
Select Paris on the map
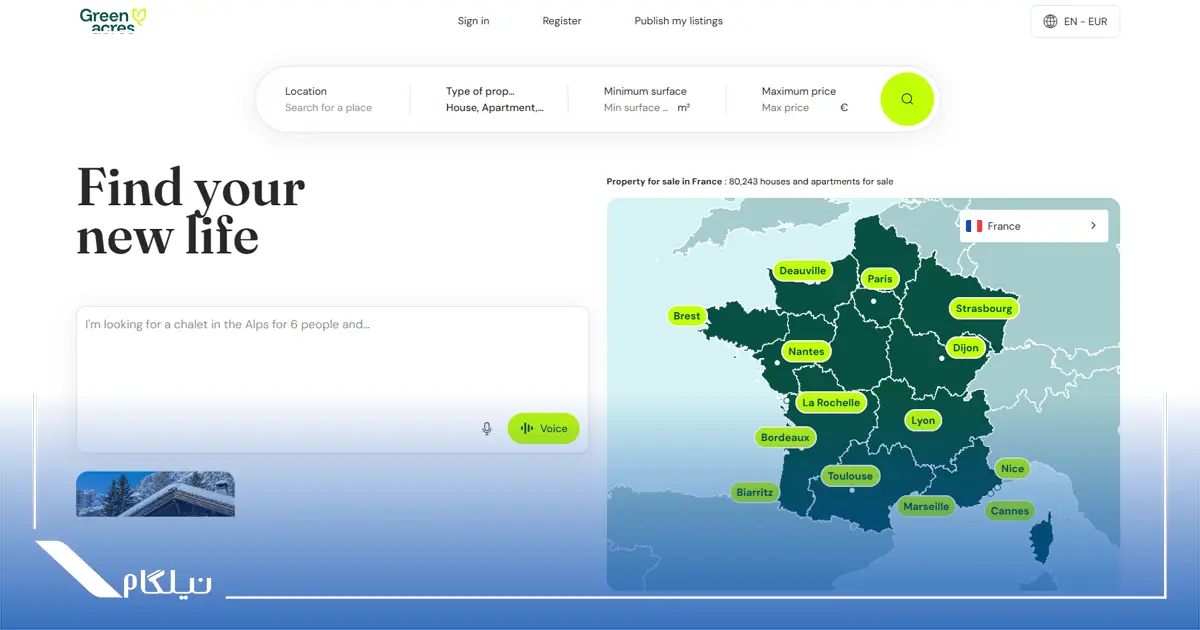pos(880,279)
